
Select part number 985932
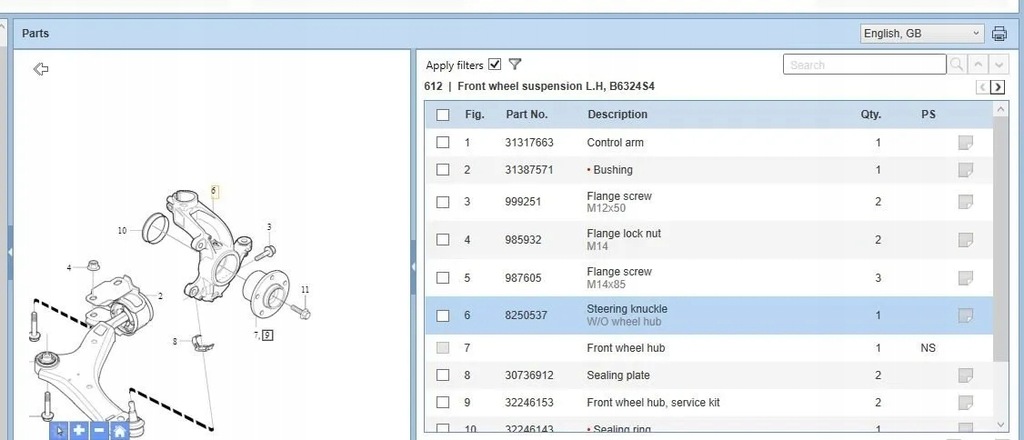[x=523, y=240]
